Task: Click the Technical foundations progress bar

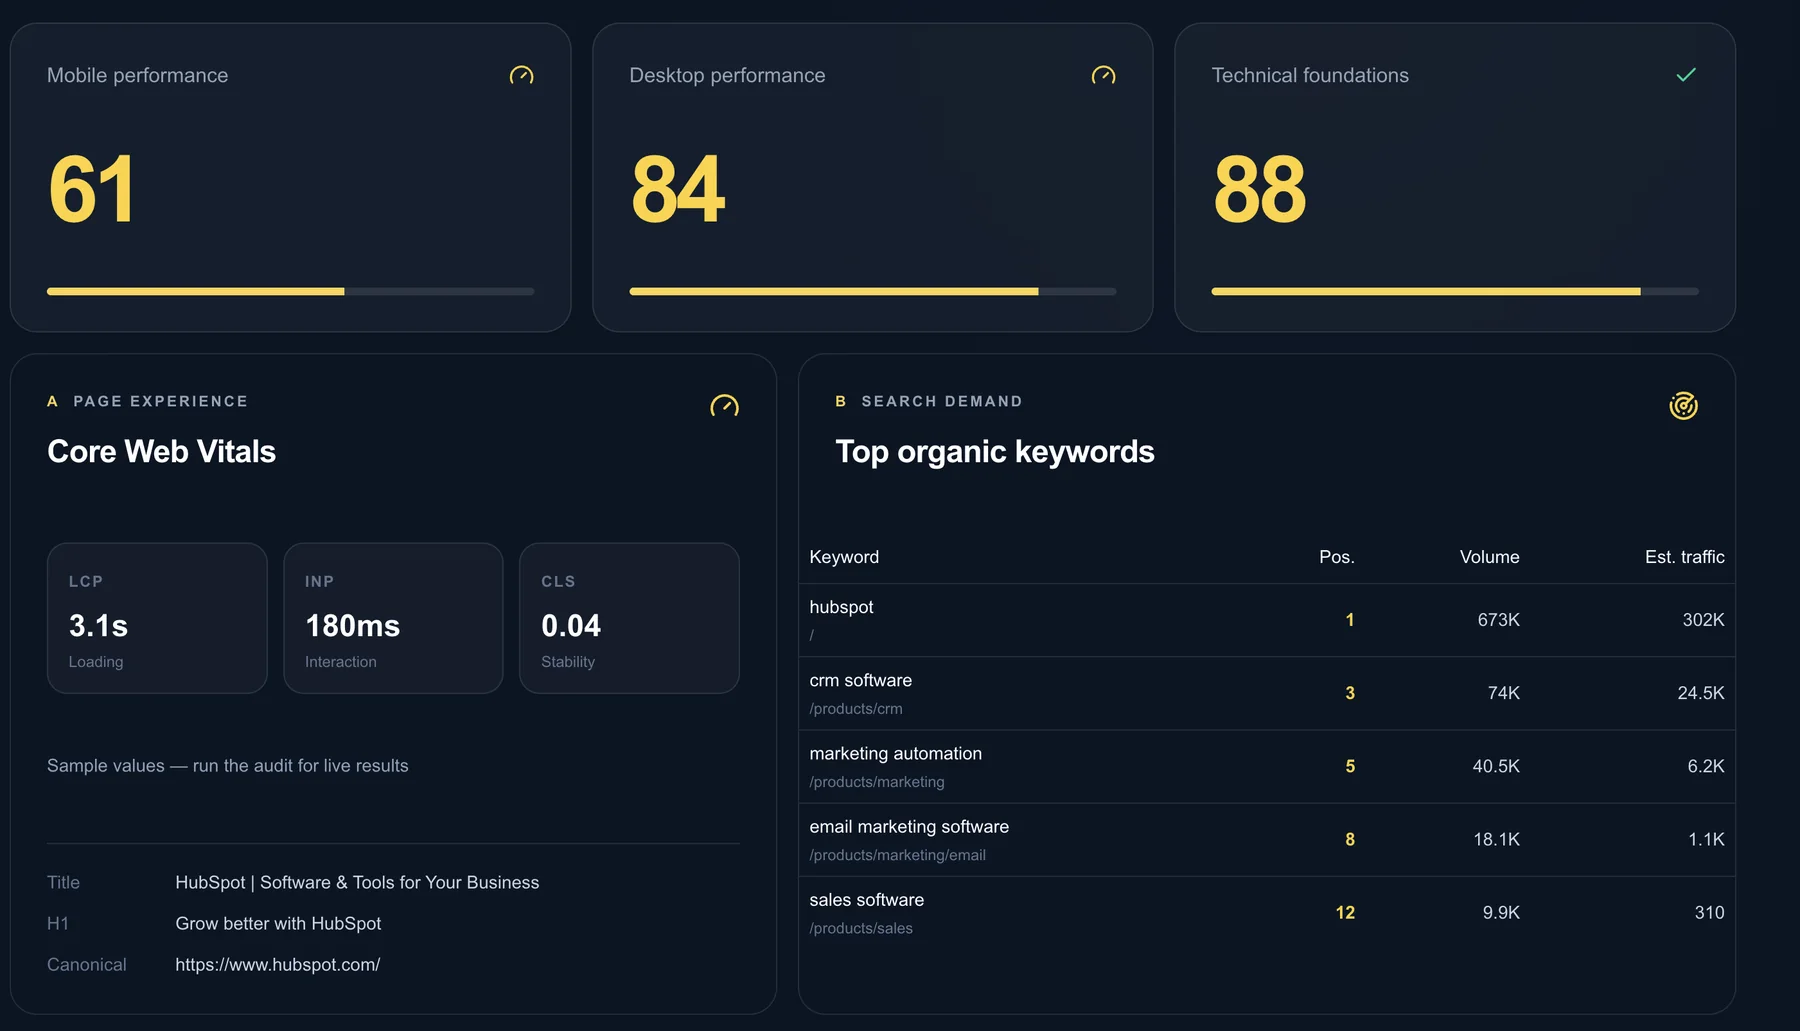Action: click(1455, 292)
